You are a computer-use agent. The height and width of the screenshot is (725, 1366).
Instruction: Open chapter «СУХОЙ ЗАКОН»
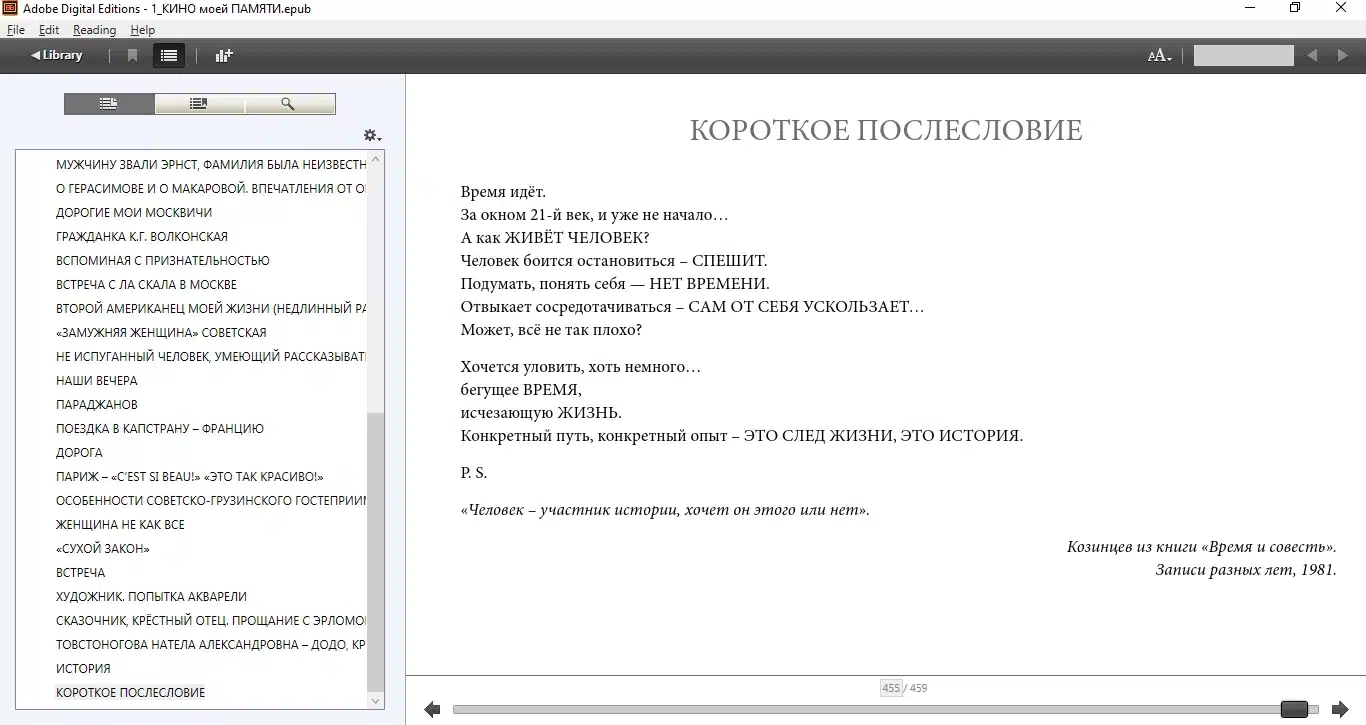103,548
